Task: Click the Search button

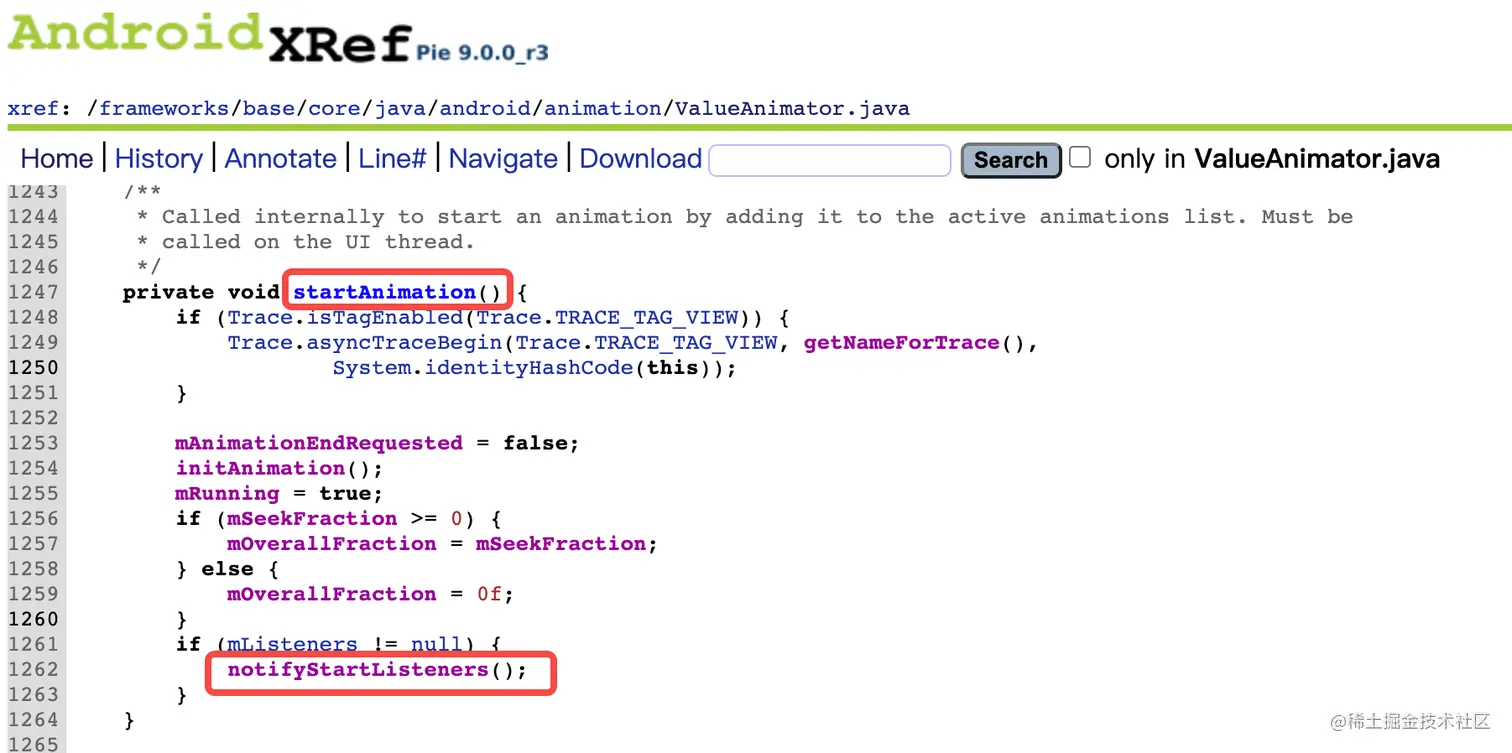Action: click(x=1010, y=160)
